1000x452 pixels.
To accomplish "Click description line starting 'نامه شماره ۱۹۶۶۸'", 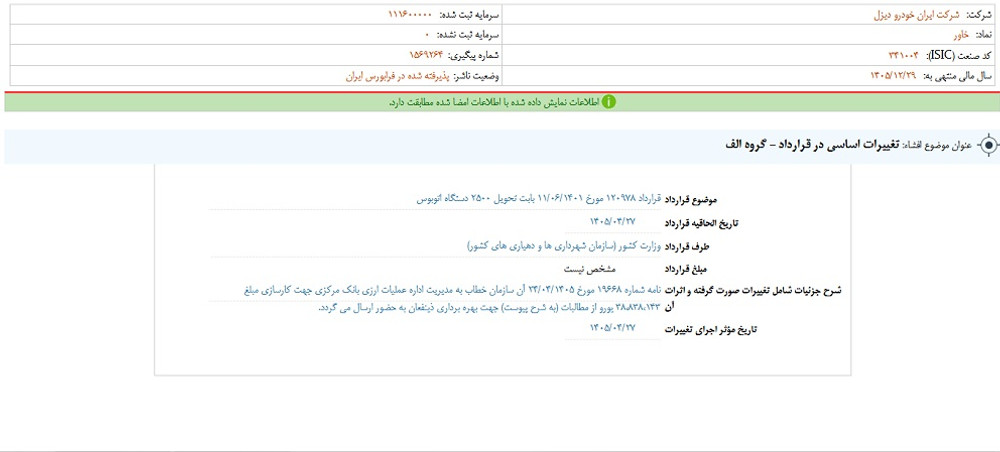I will [453, 289].
